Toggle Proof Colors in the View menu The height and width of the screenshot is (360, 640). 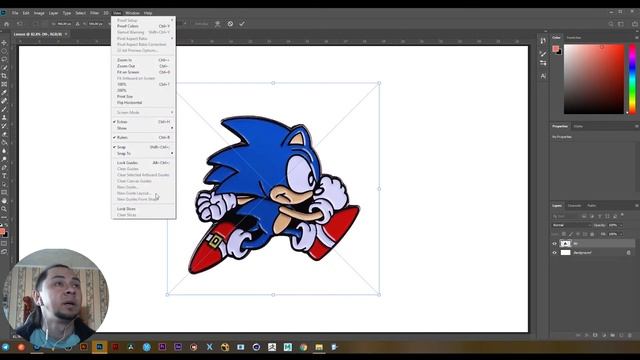(143, 26)
